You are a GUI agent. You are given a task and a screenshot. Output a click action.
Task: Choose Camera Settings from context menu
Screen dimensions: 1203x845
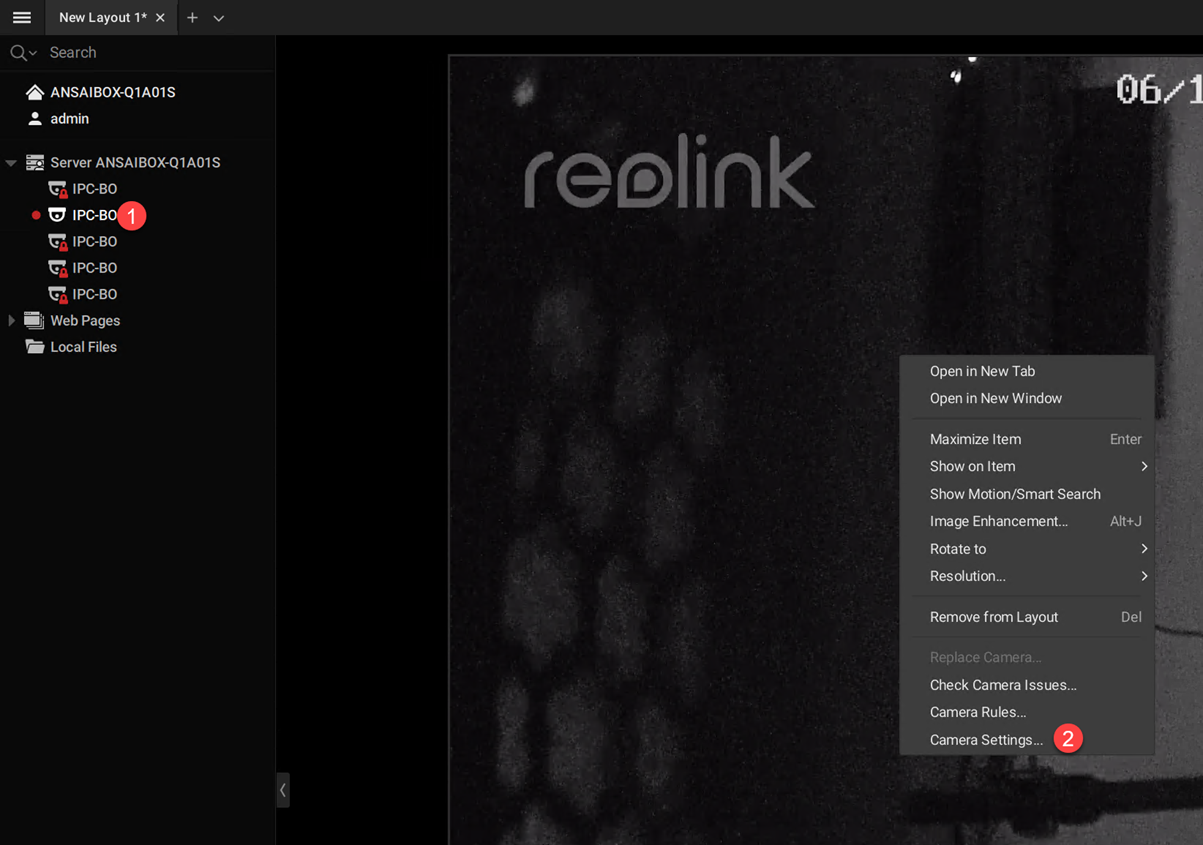tap(986, 740)
